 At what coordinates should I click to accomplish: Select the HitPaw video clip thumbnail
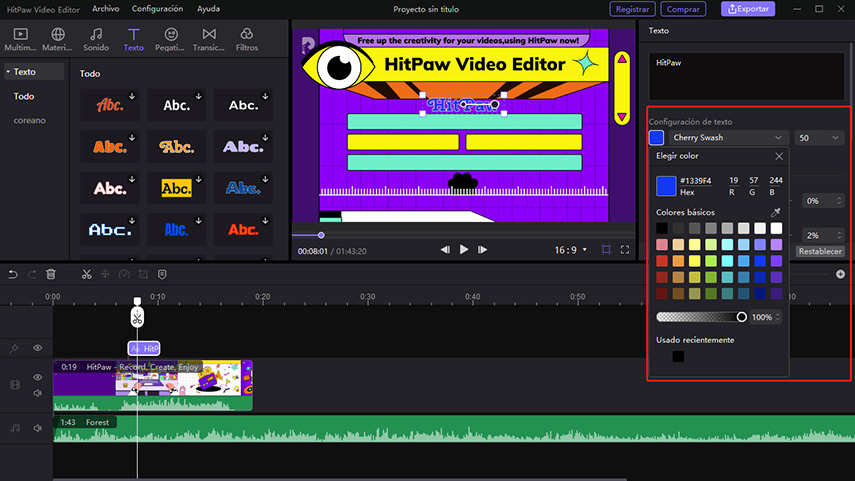[x=153, y=385]
